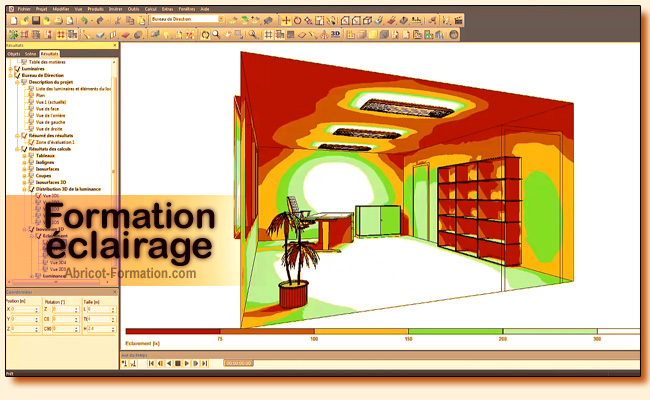
Task: Open the Outils menu
Action: pyautogui.click(x=133, y=9)
